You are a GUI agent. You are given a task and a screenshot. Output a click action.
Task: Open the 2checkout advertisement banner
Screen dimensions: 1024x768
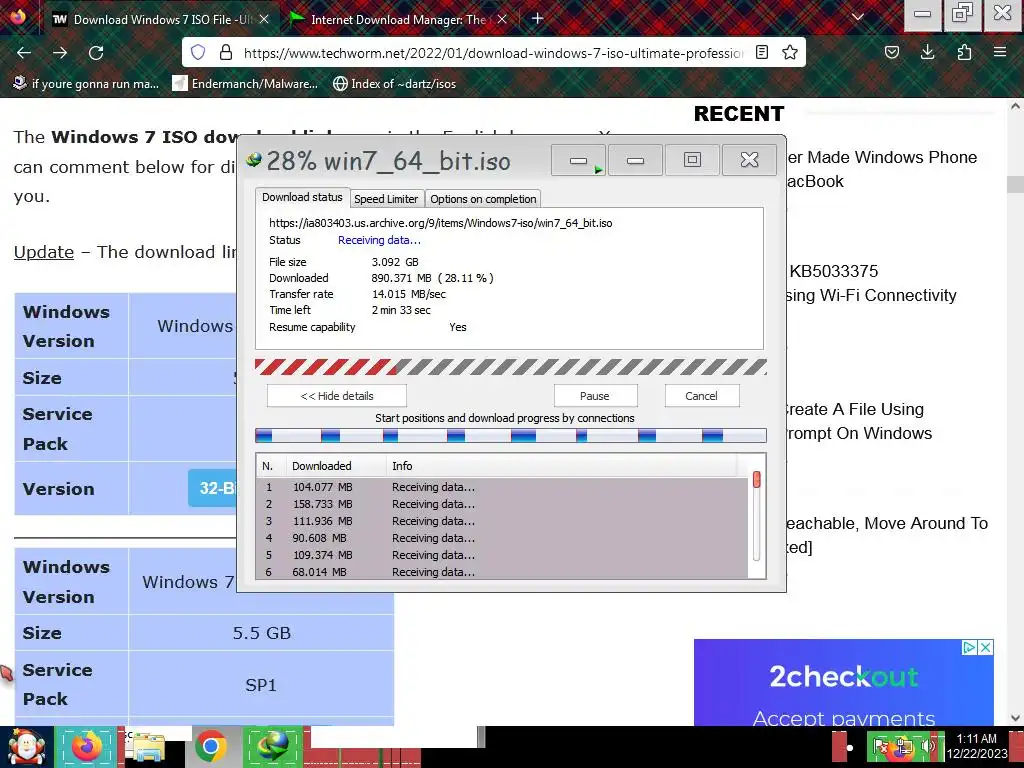click(844, 682)
